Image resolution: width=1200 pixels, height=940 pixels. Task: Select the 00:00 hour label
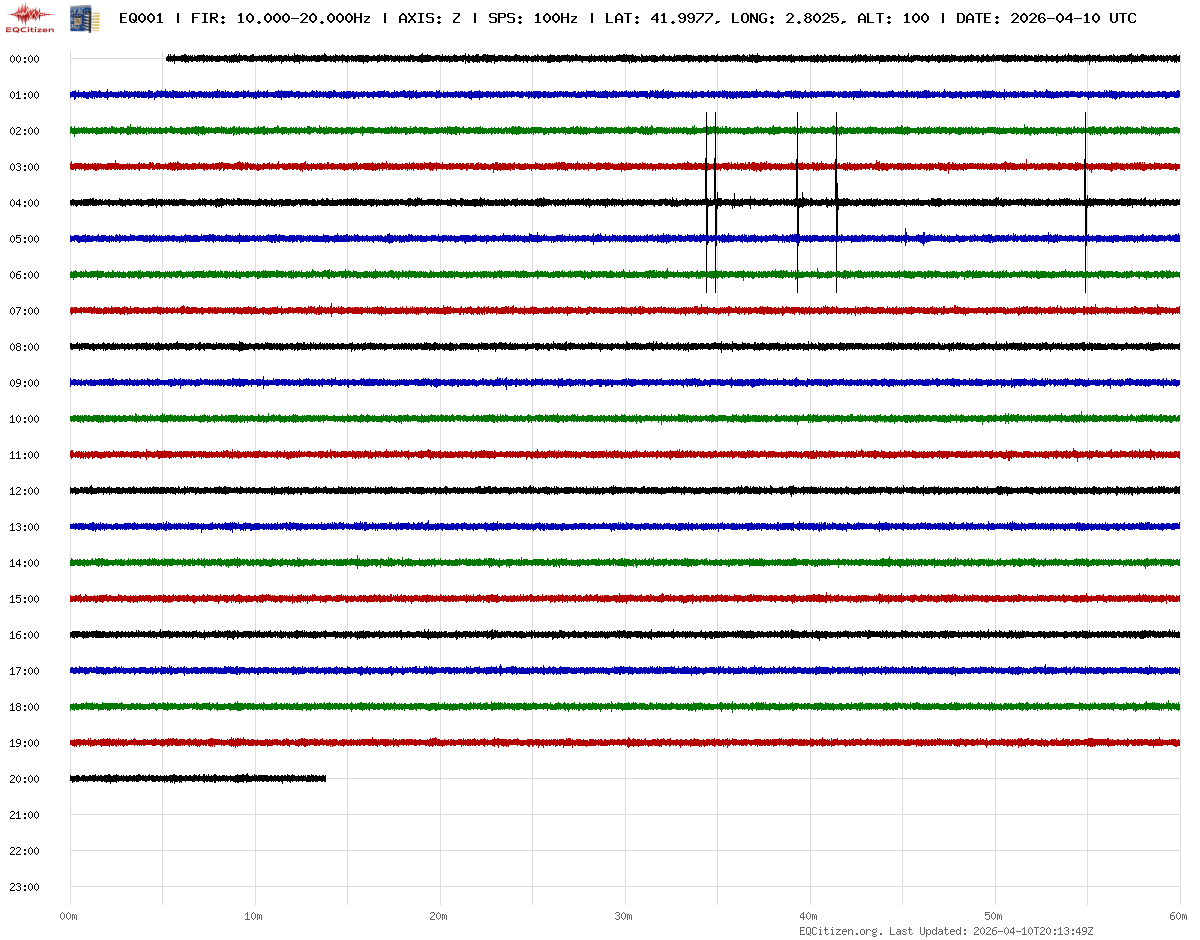pyautogui.click(x=24, y=59)
